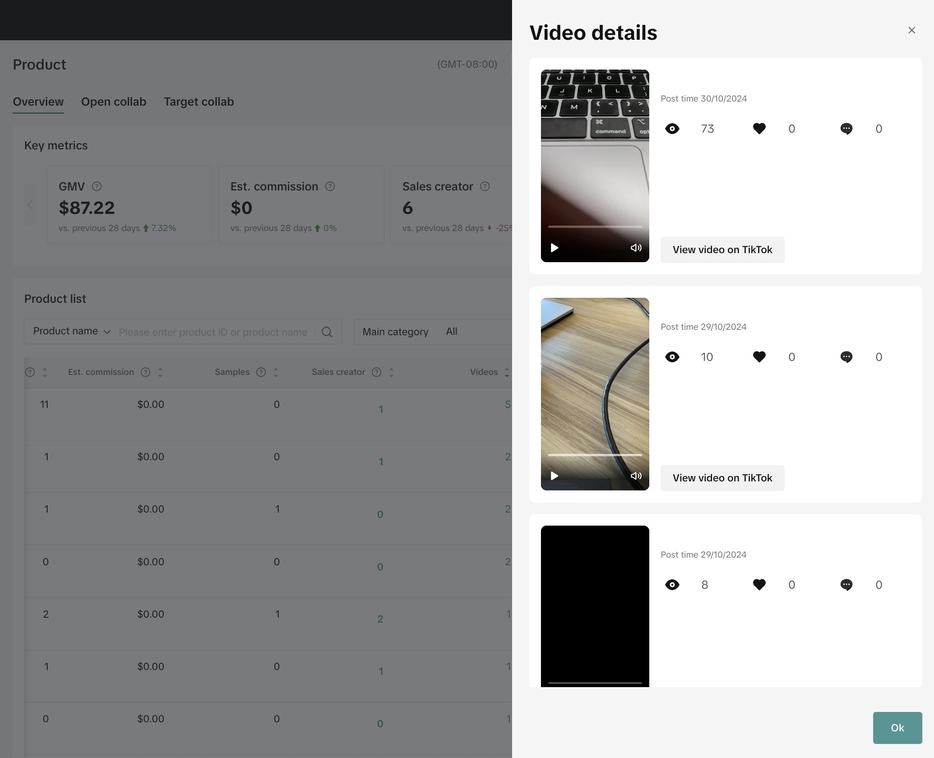934x758 pixels.
Task: Click the views eye icon showing 10
Action: (672, 357)
